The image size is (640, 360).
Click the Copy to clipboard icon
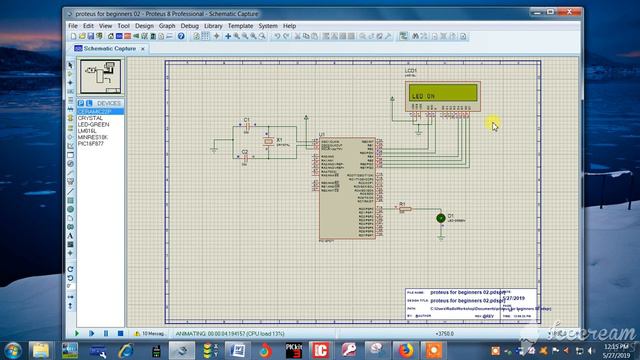(x=306, y=36)
